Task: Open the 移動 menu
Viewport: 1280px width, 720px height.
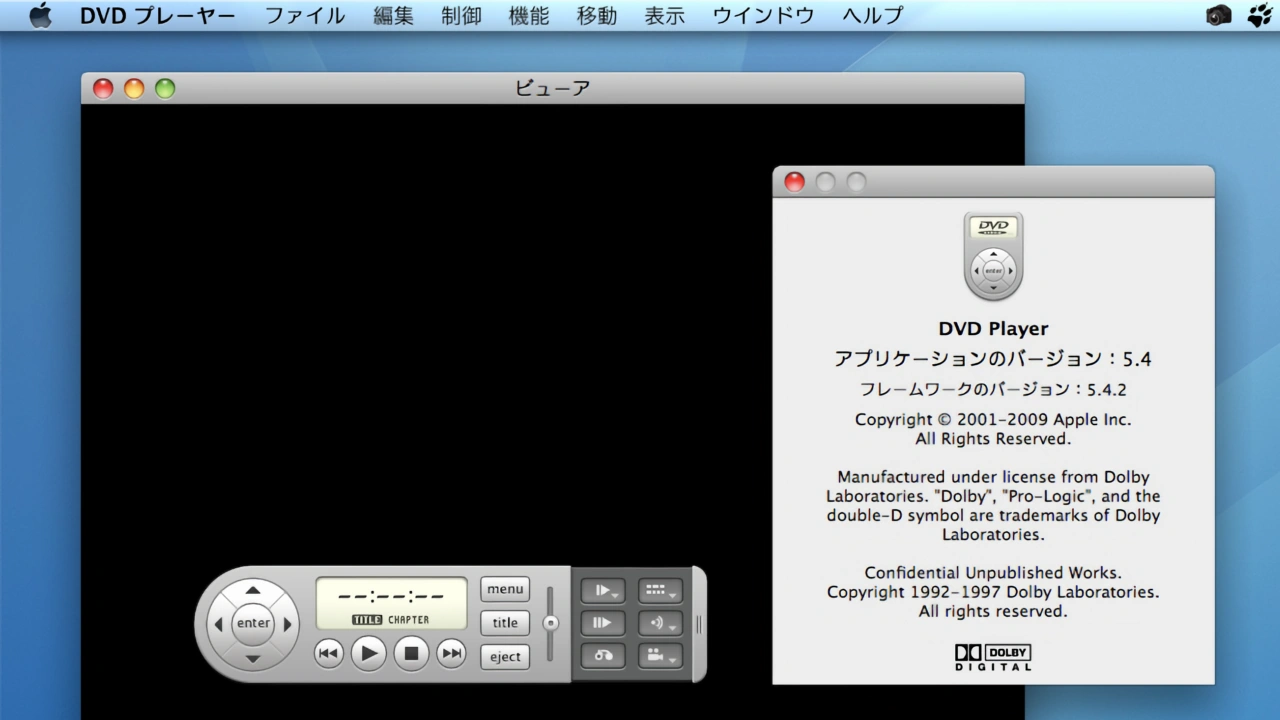Action: [x=597, y=15]
